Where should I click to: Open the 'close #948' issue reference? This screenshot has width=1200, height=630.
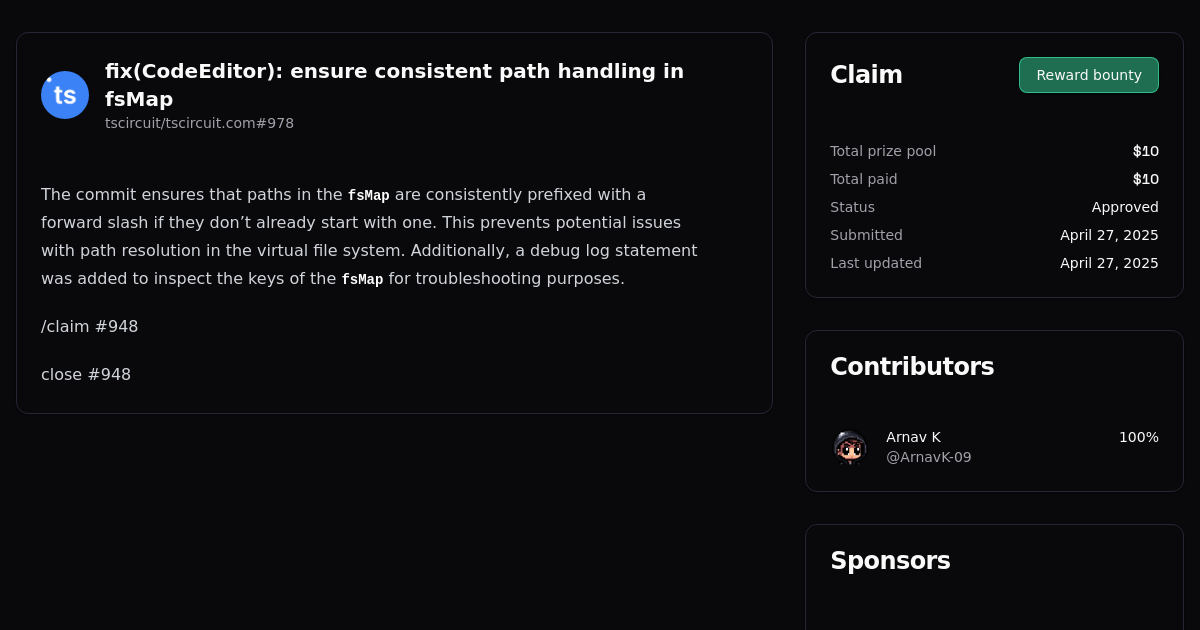coord(85,374)
